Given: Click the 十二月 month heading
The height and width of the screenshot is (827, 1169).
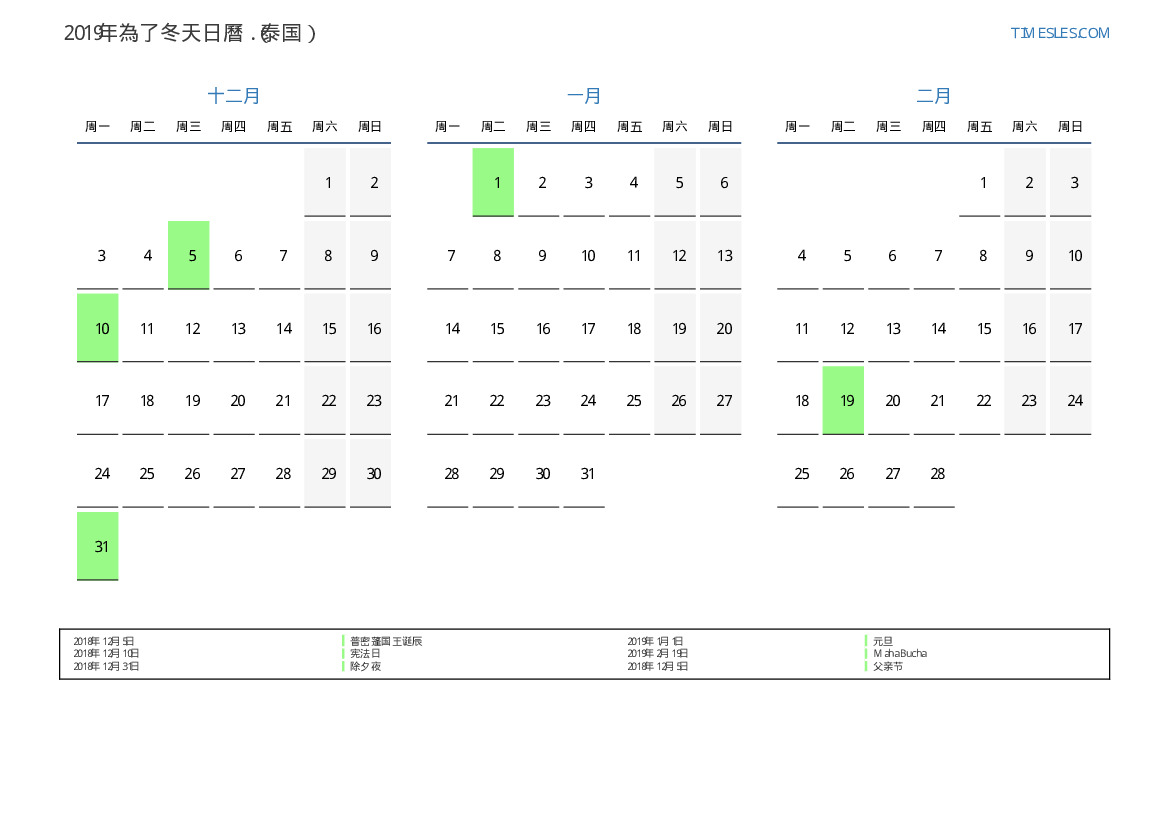Looking at the screenshot, I should tap(234, 96).
